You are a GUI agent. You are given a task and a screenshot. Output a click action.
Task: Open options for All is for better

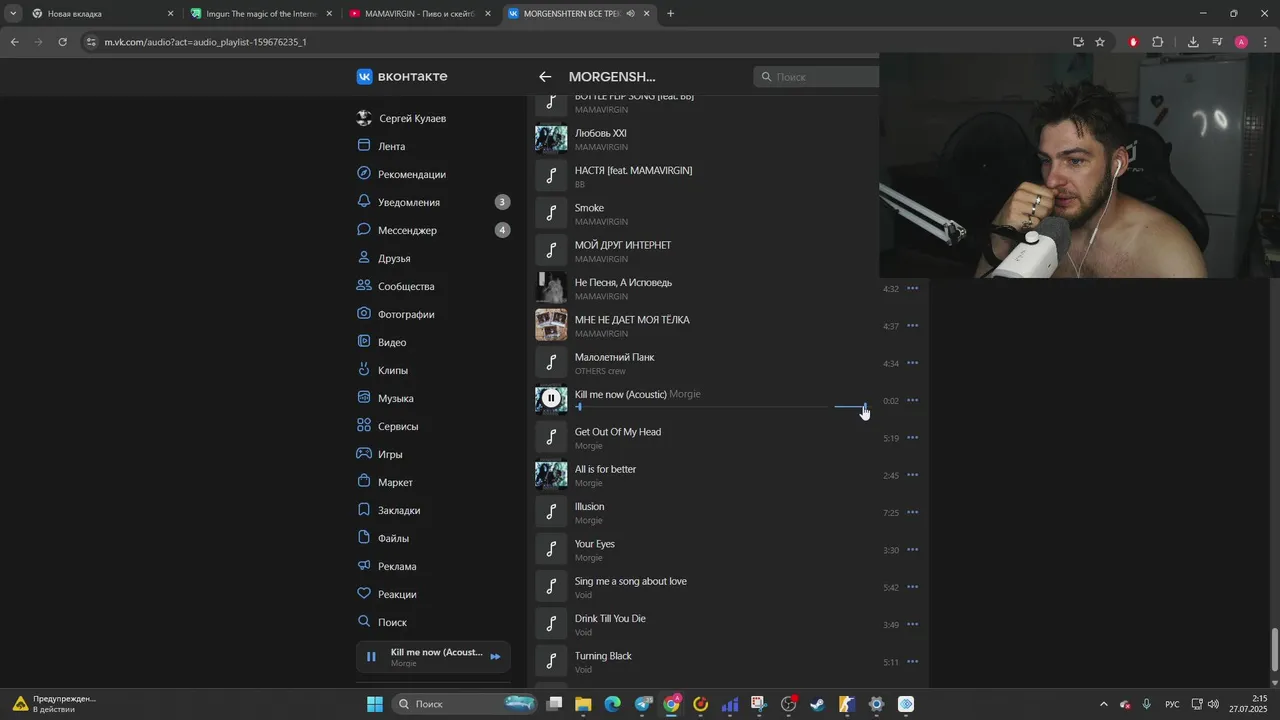[912, 475]
